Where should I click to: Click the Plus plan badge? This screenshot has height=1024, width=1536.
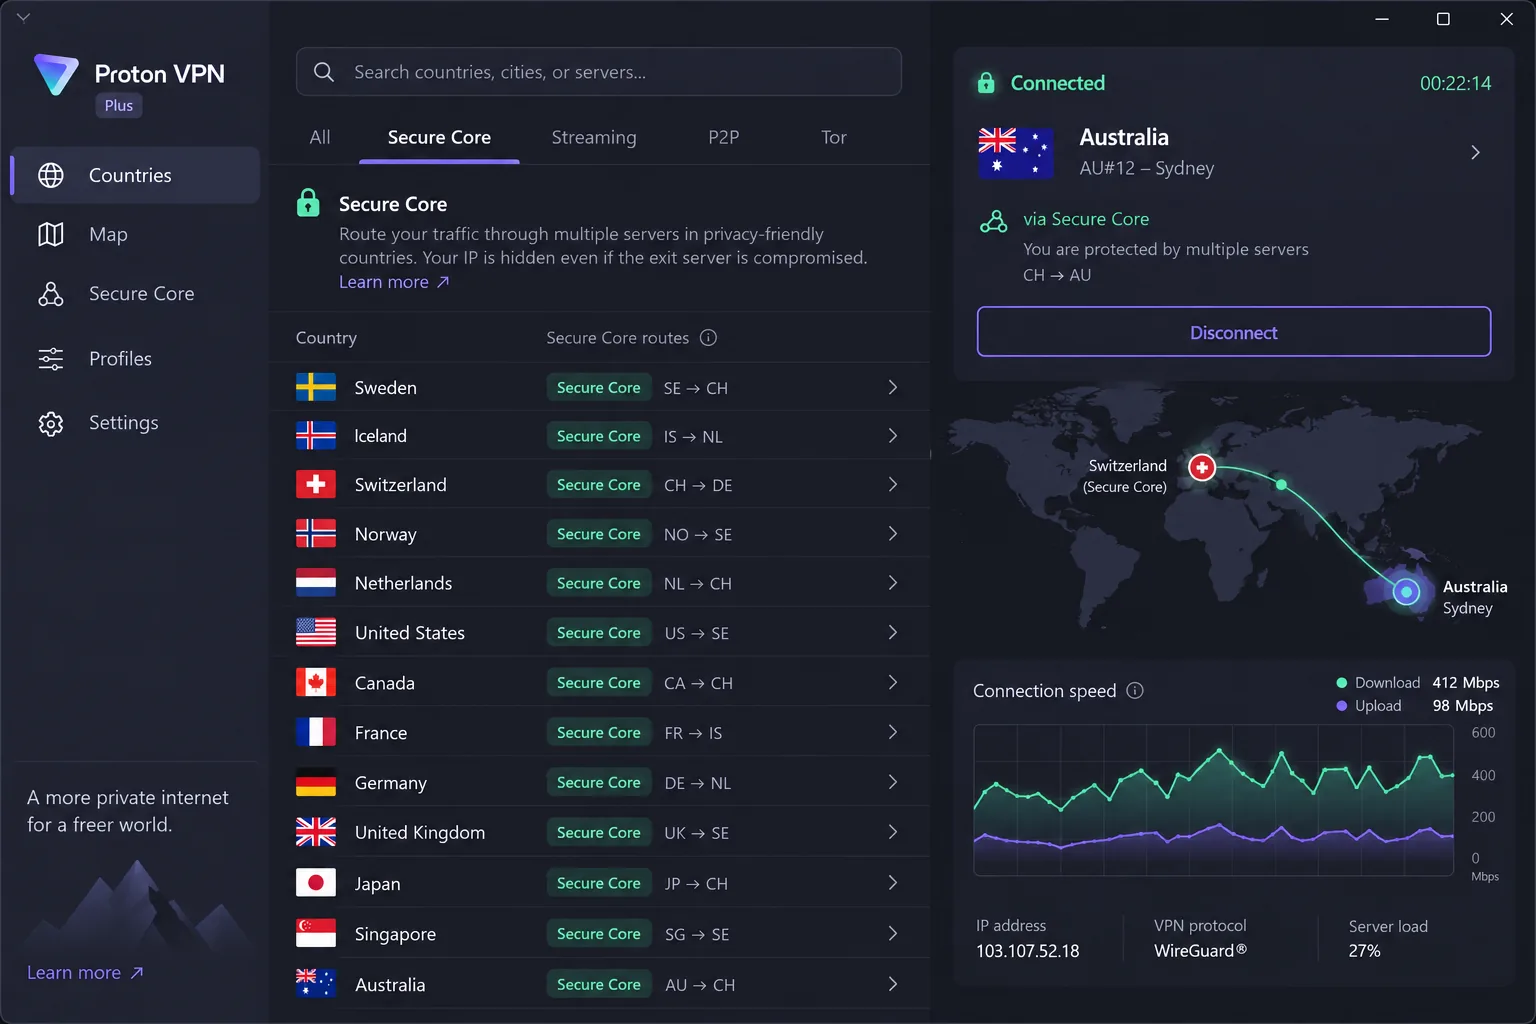point(119,106)
